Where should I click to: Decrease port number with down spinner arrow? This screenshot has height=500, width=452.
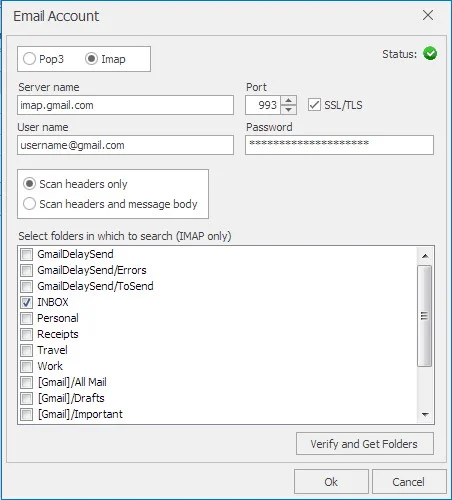(x=289, y=109)
